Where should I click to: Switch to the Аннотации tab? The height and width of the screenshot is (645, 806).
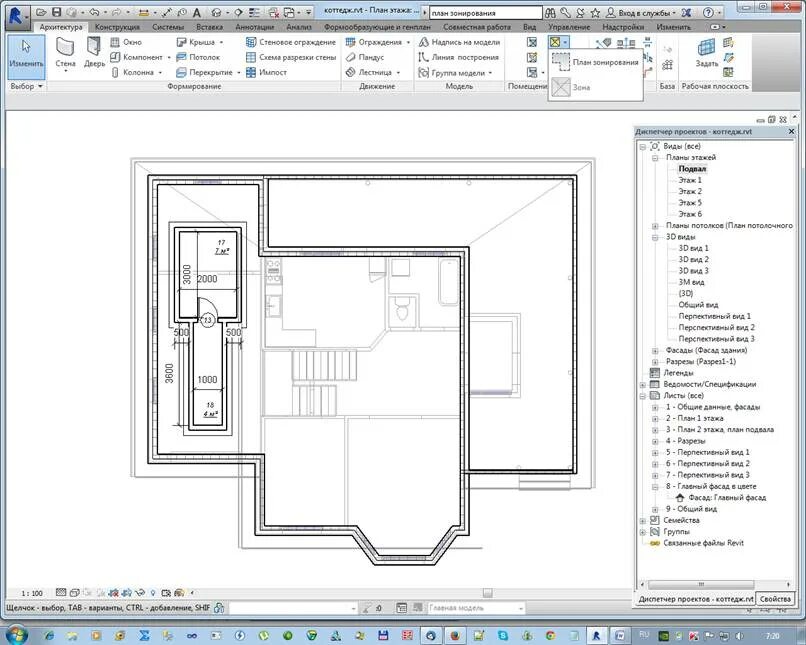(254, 27)
